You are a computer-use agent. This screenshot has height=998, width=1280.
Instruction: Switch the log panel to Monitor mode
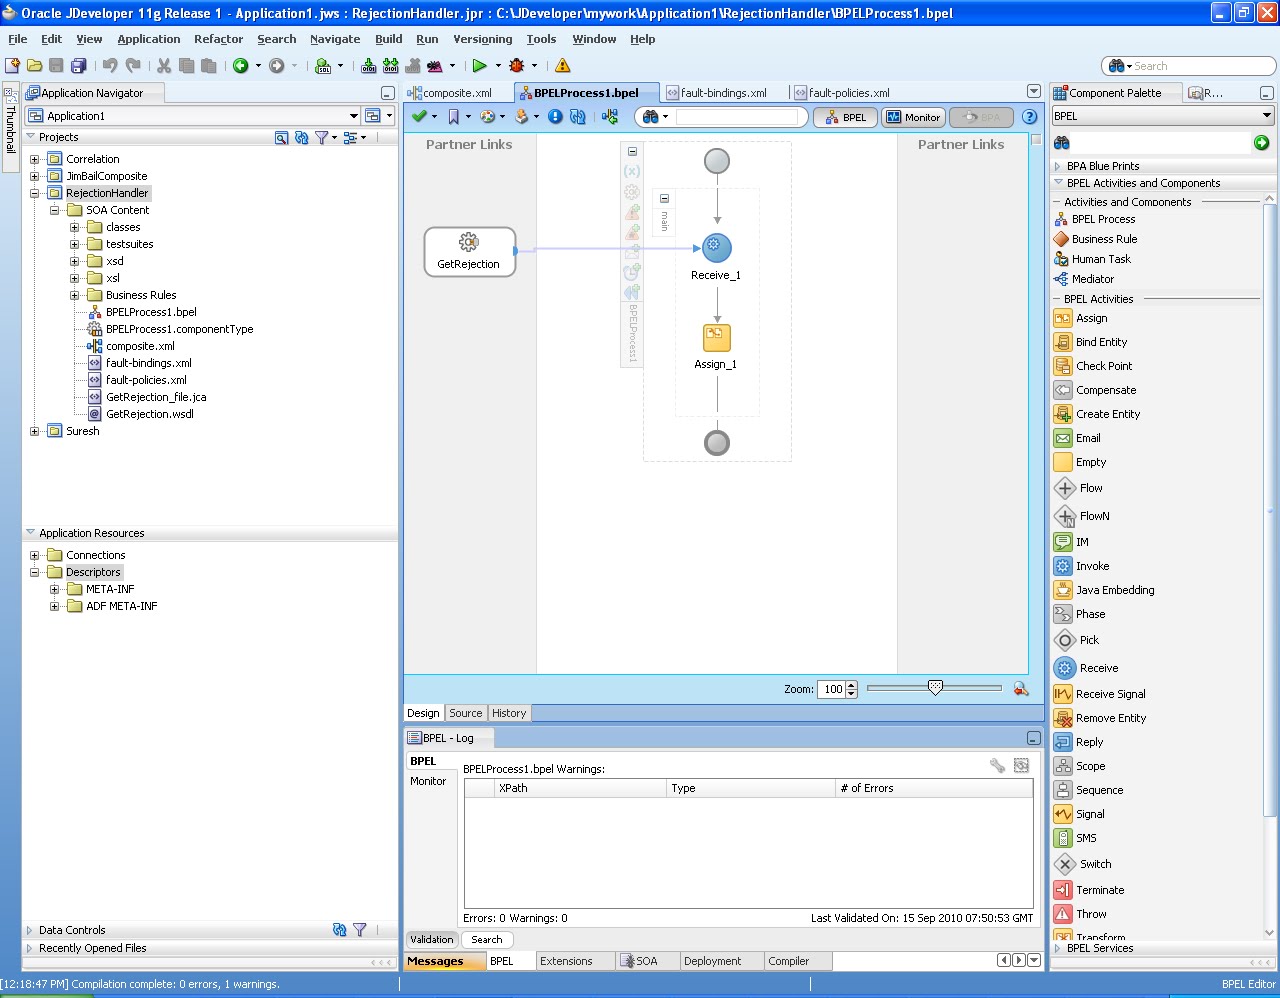pyautogui.click(x=431, y=781)
